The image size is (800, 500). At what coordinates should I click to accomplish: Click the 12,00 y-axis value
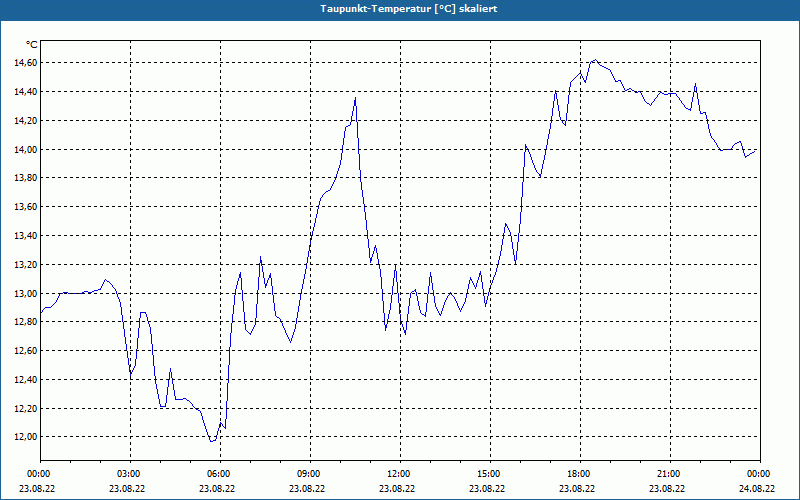26,437
